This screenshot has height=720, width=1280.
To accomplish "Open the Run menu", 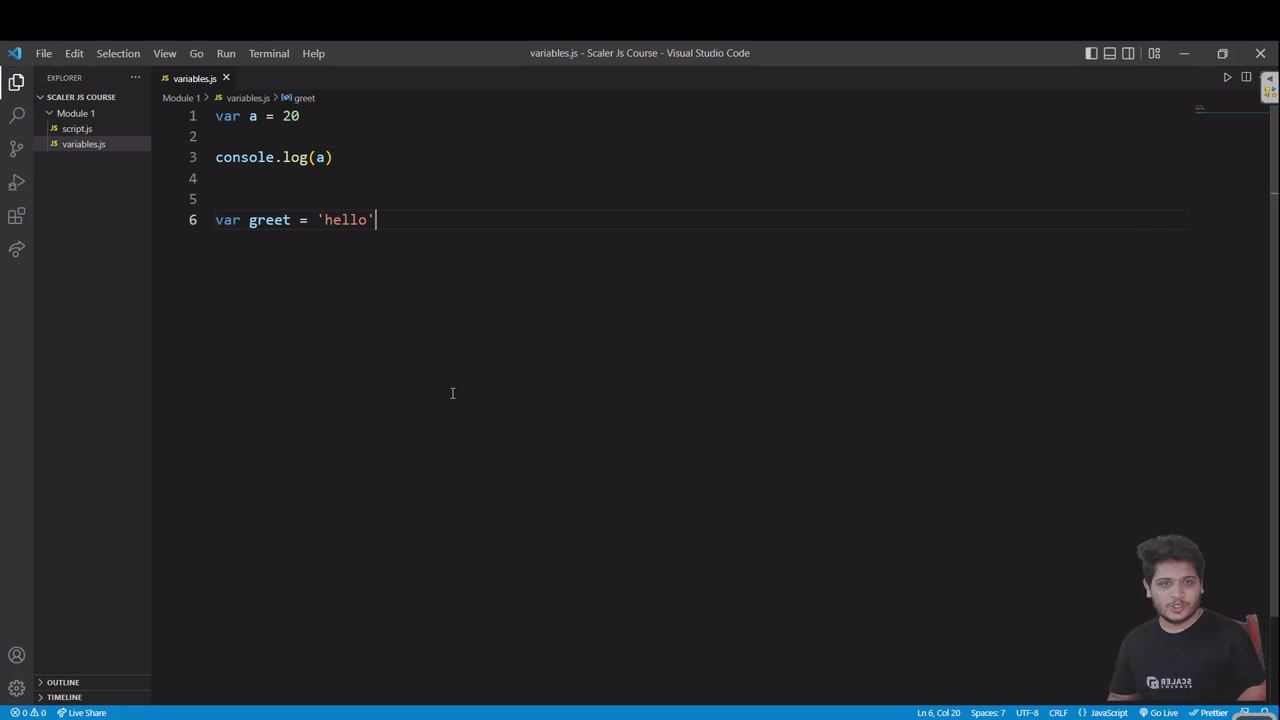I will pyautogui.click(x=226, y=53).
